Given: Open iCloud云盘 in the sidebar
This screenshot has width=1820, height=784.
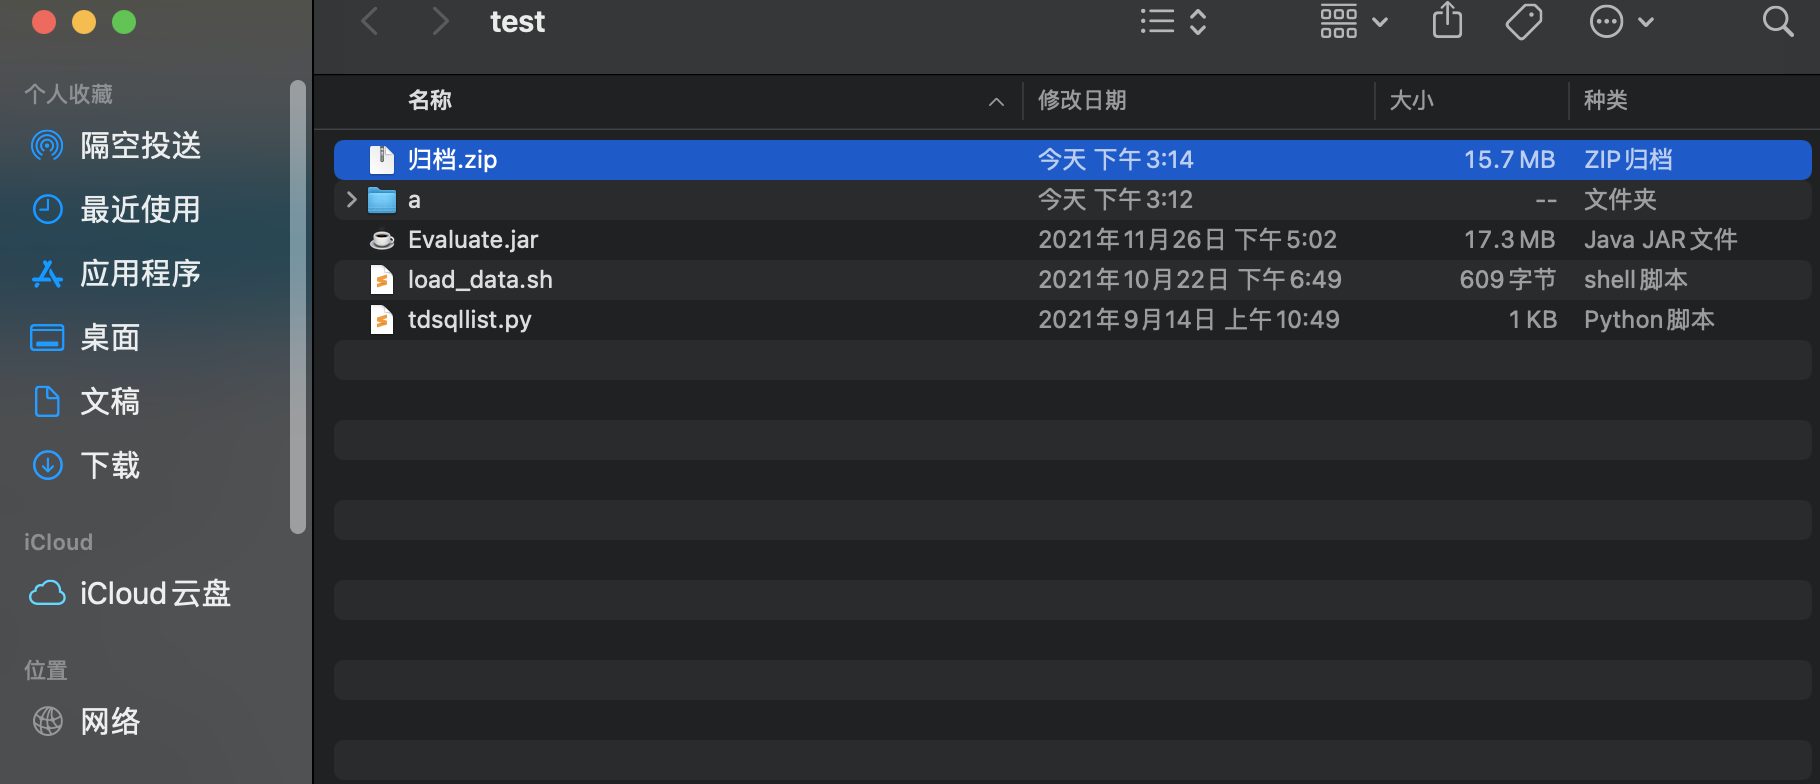Looking at the screenshot, I should coord(154,594).
